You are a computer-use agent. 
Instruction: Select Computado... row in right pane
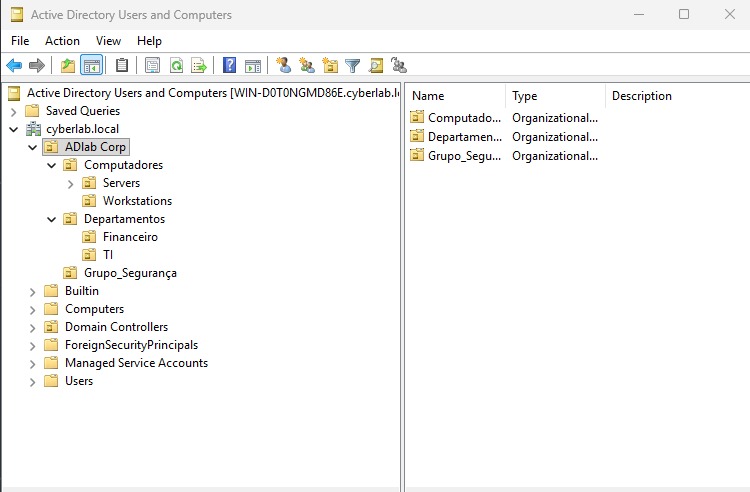[504, 118]
